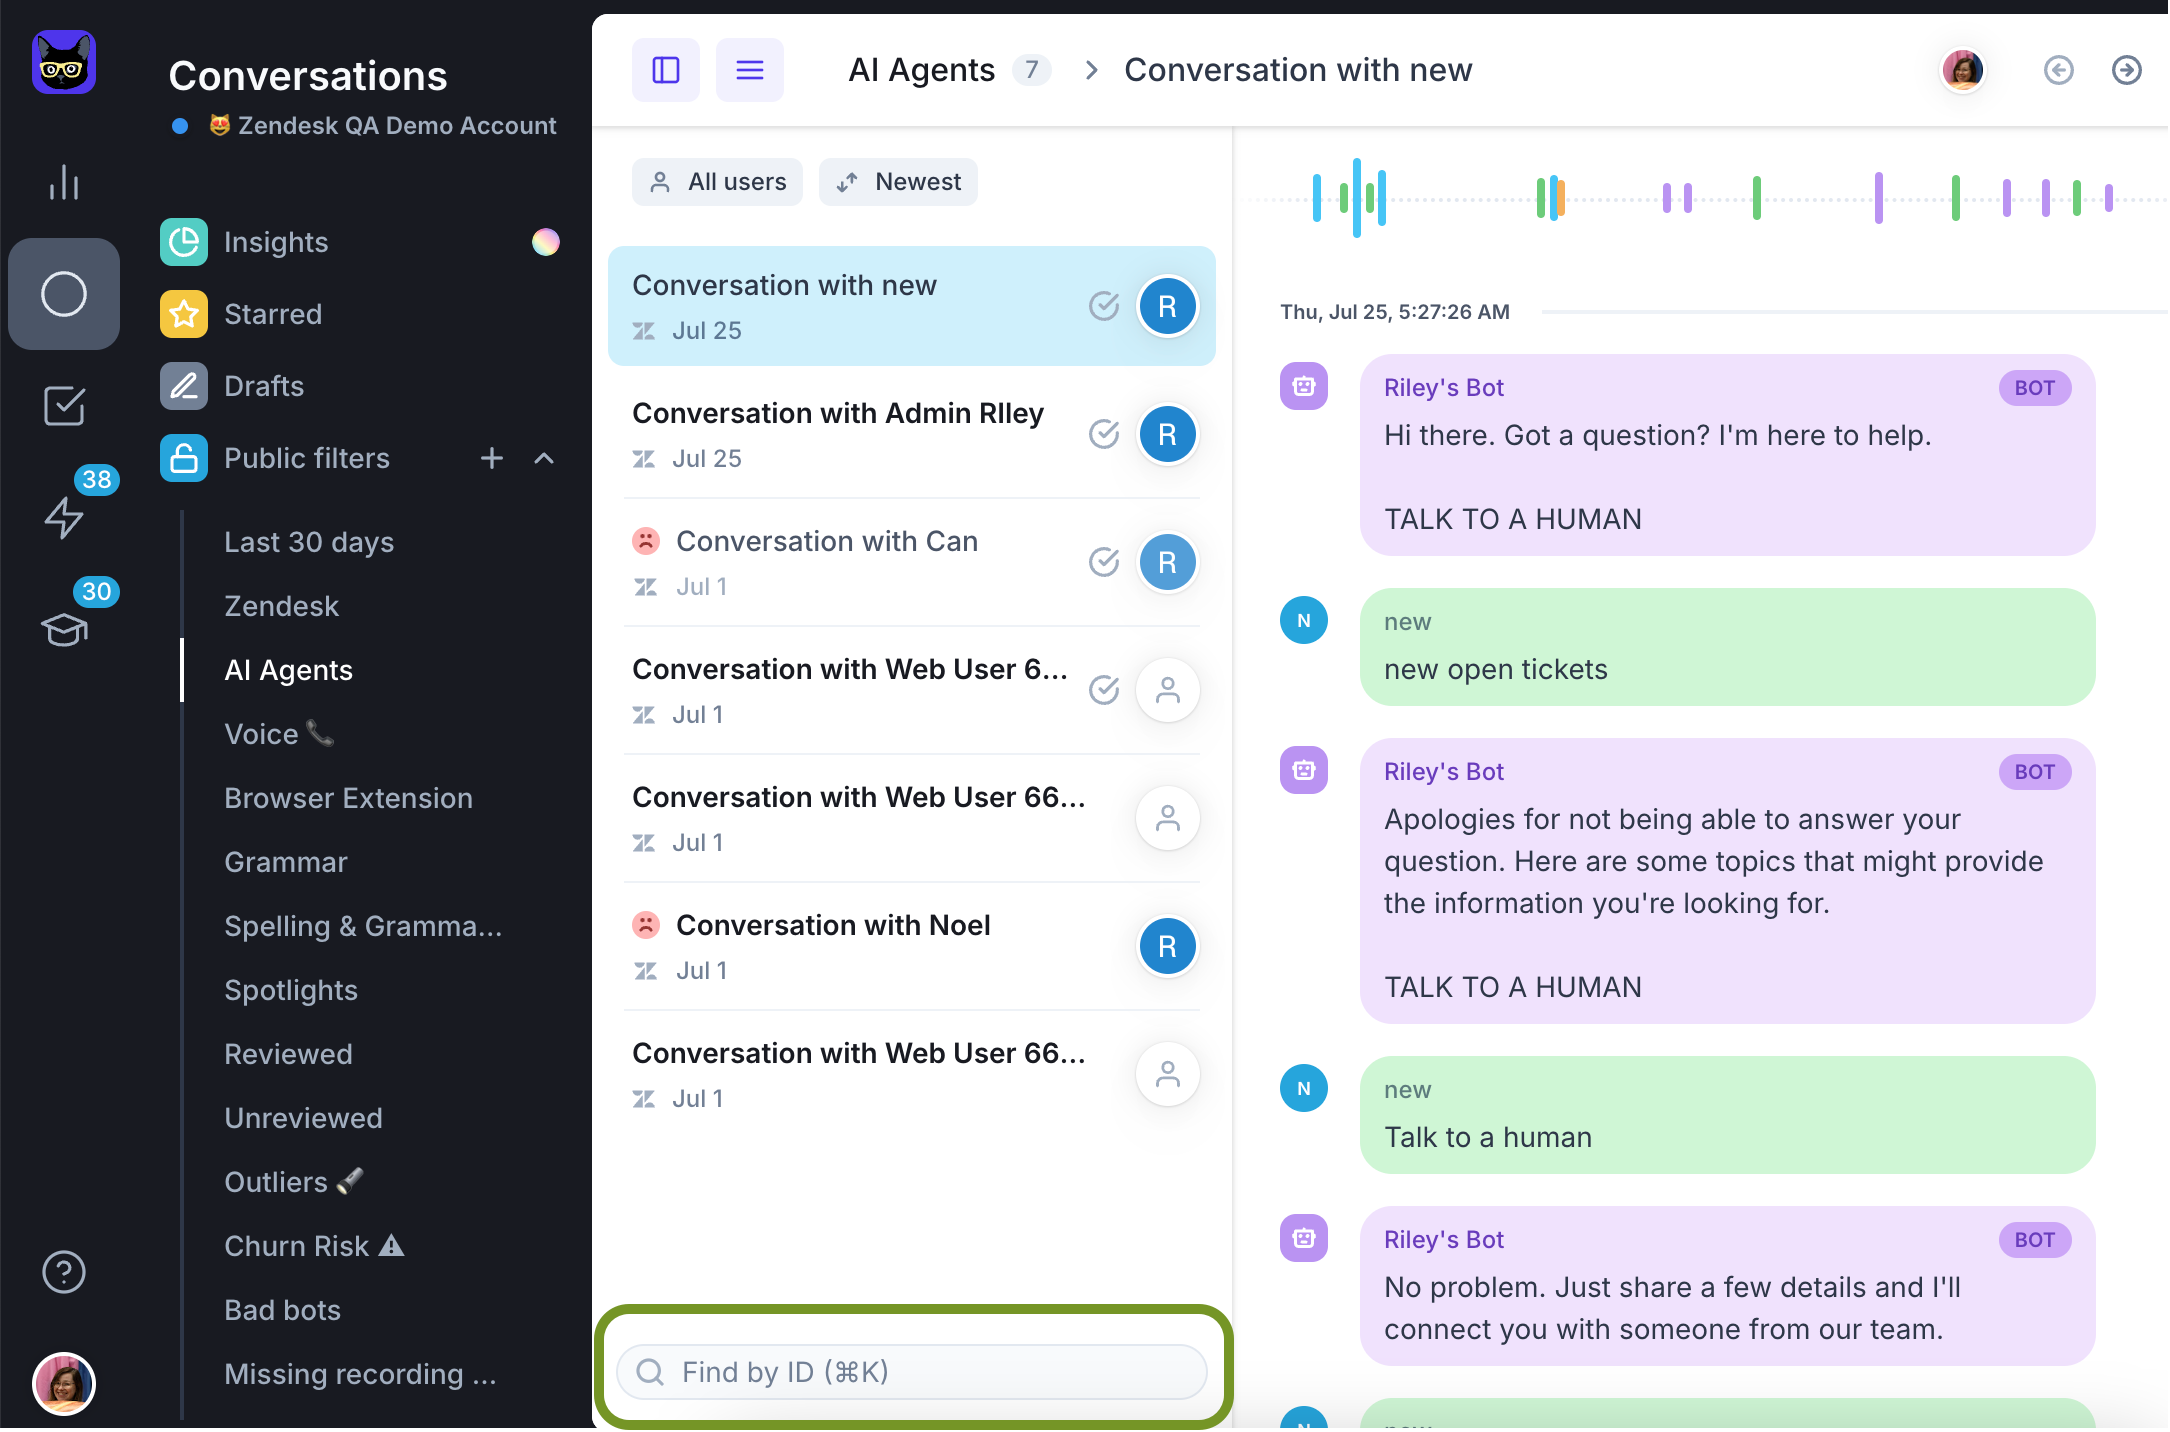
Task: Toggle reviewed checkmark on Conversation with Can
Action: tap(1104, 562)
